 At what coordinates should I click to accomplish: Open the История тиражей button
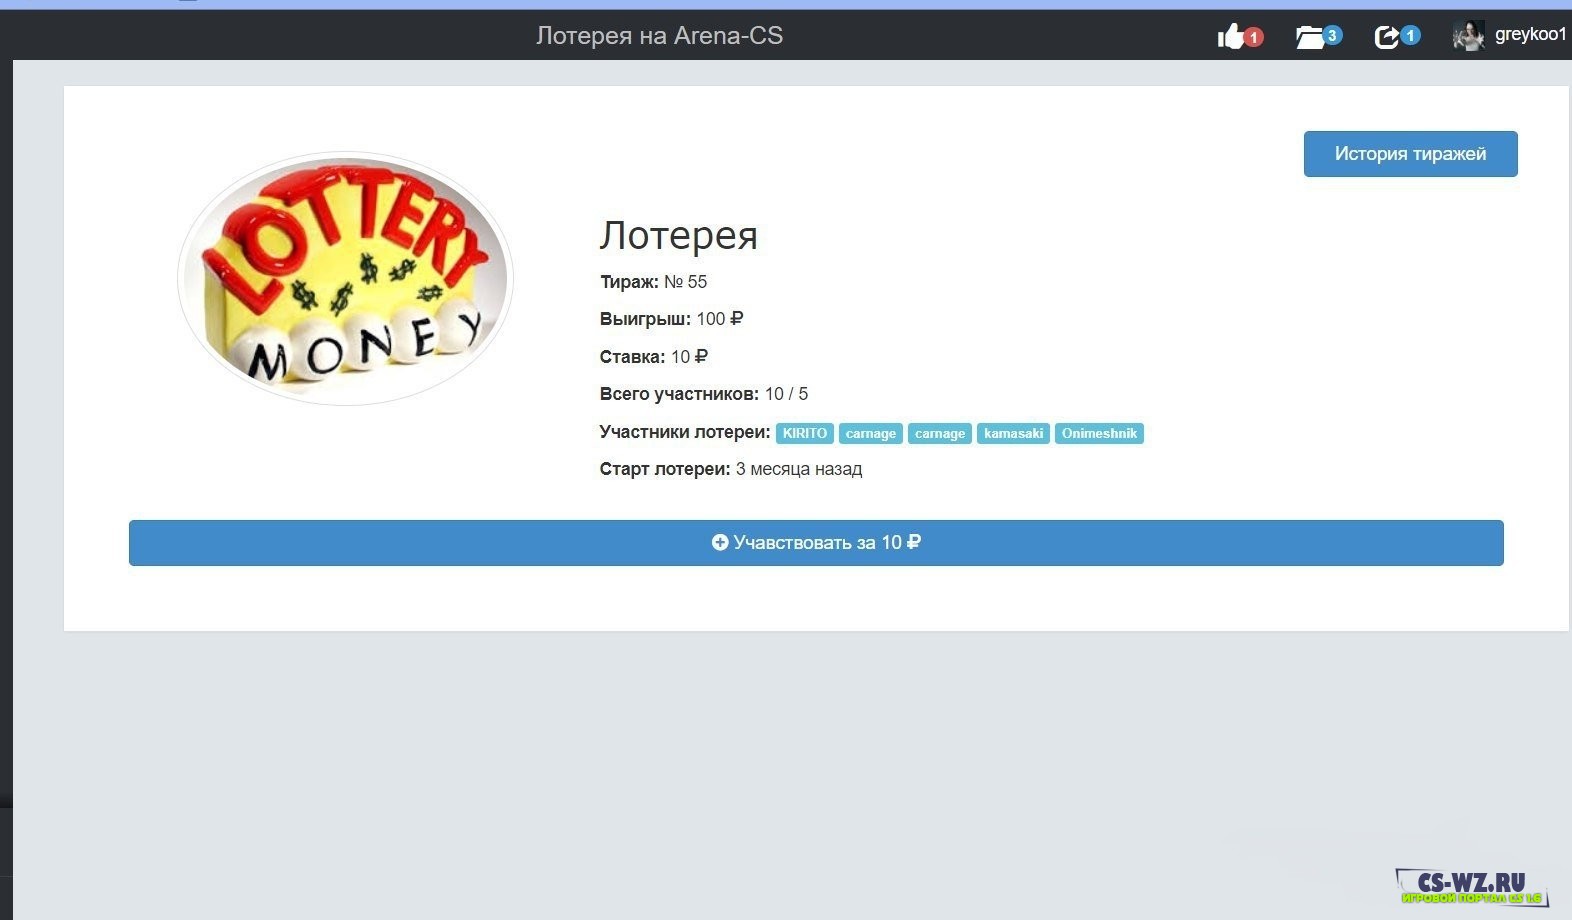[1410, 154]
